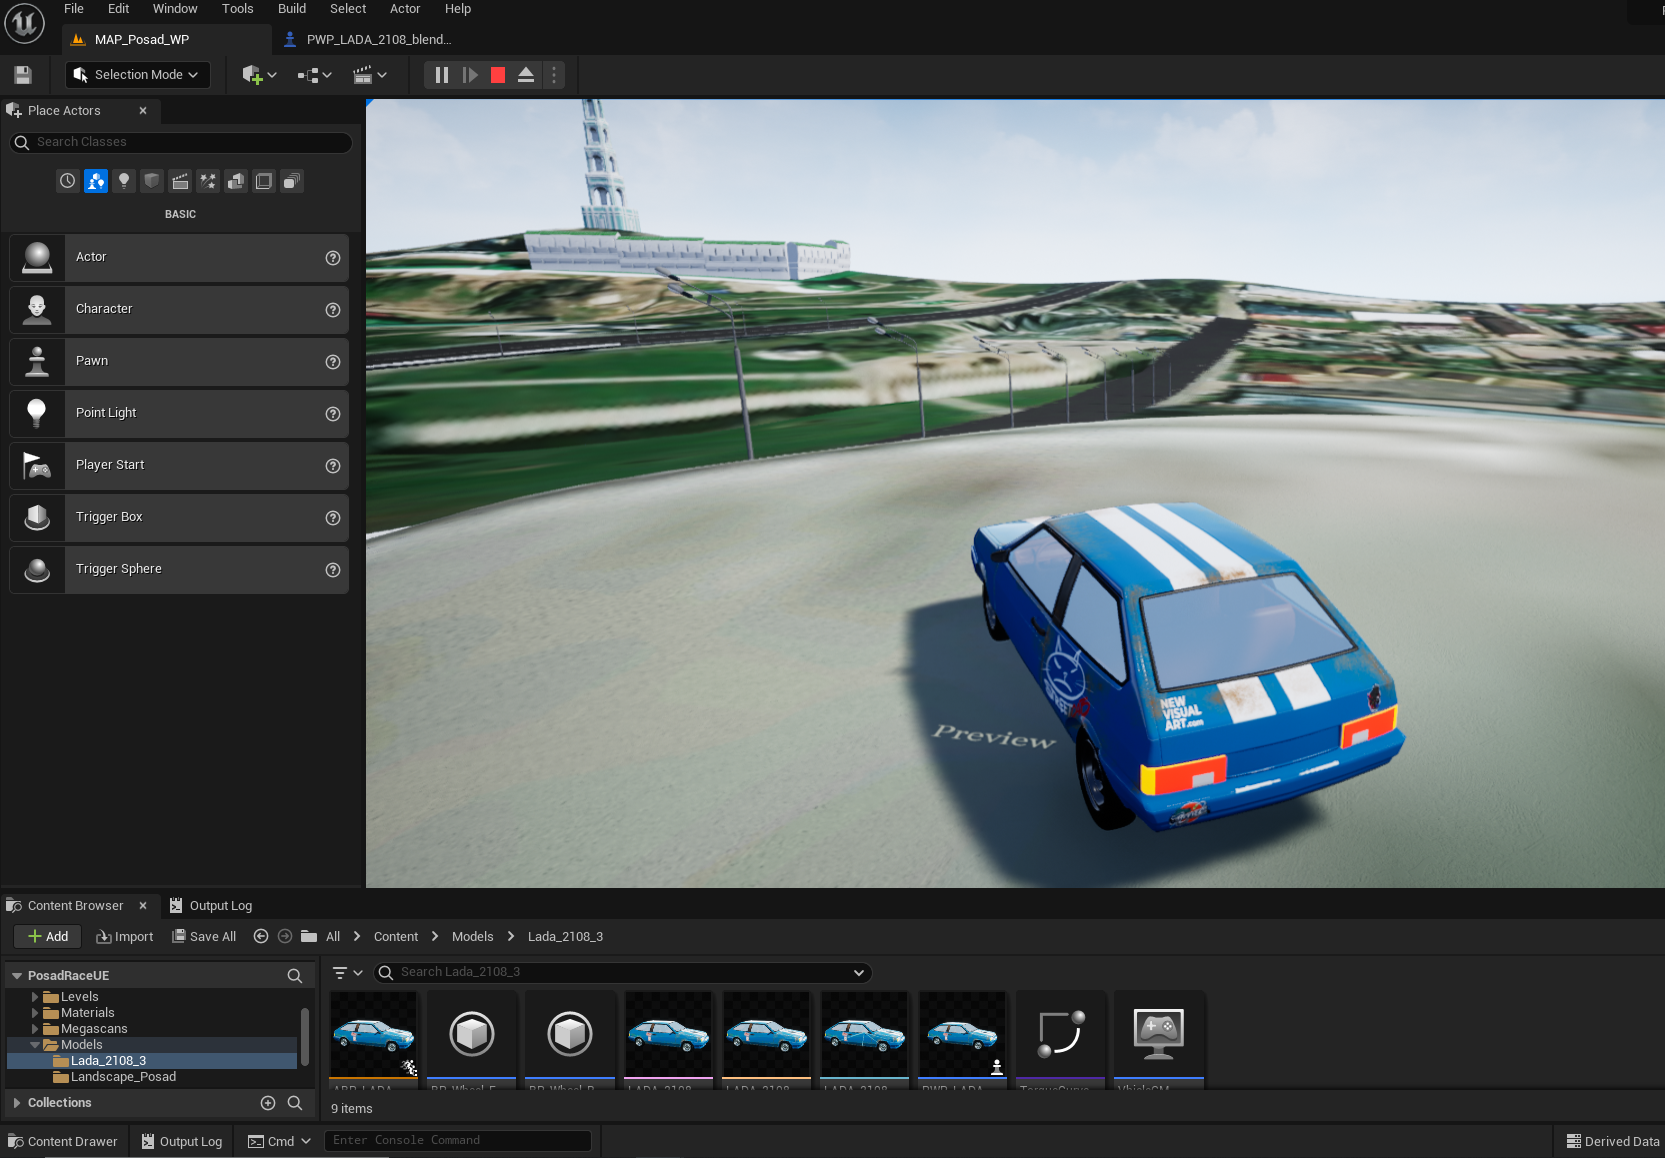Select the TorqueCurve asset thumbnail
1665x1158 pixels.
(x=1061, y=1039)
